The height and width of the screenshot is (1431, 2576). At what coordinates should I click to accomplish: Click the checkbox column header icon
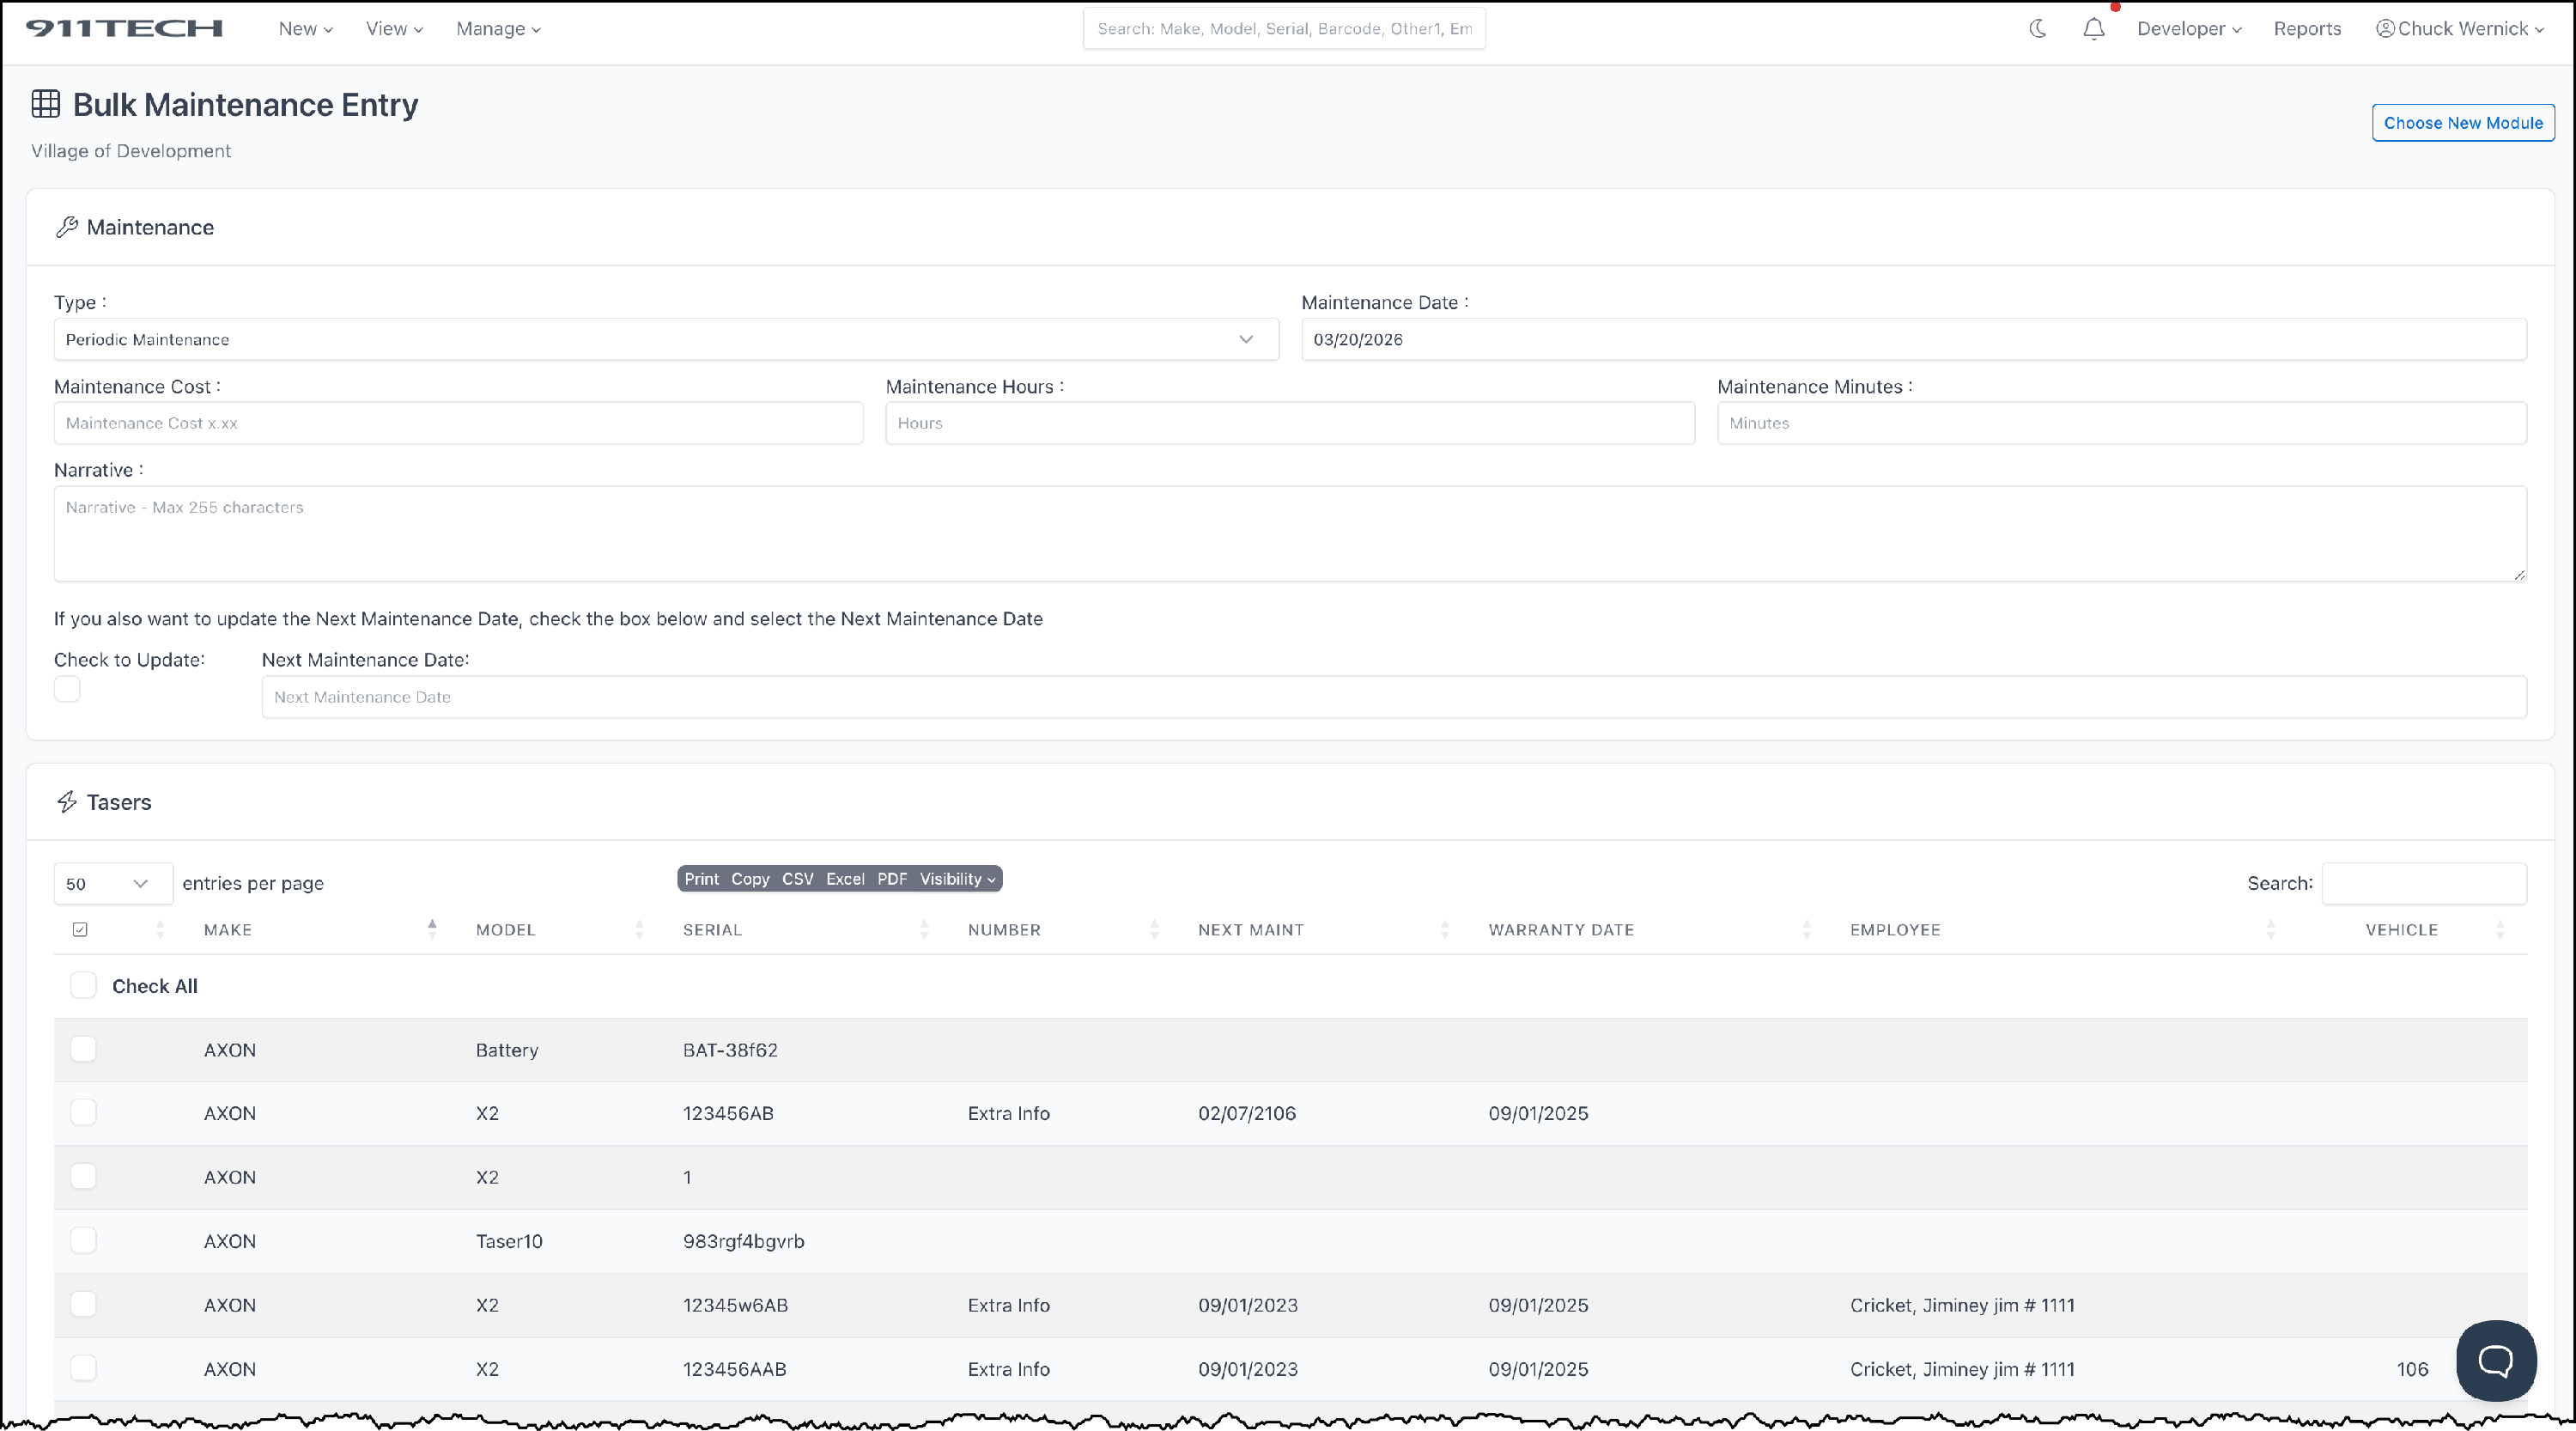80,930
